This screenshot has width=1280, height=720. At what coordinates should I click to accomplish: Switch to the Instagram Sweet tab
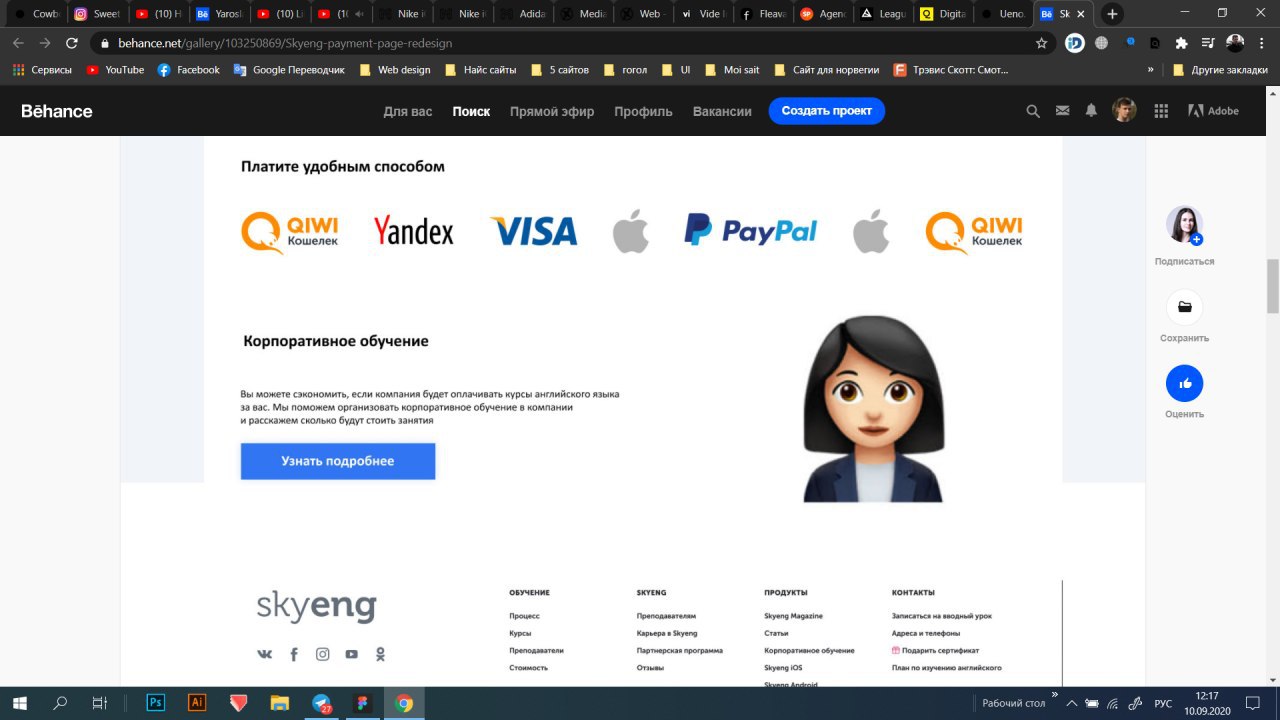[x=96, y=14]
